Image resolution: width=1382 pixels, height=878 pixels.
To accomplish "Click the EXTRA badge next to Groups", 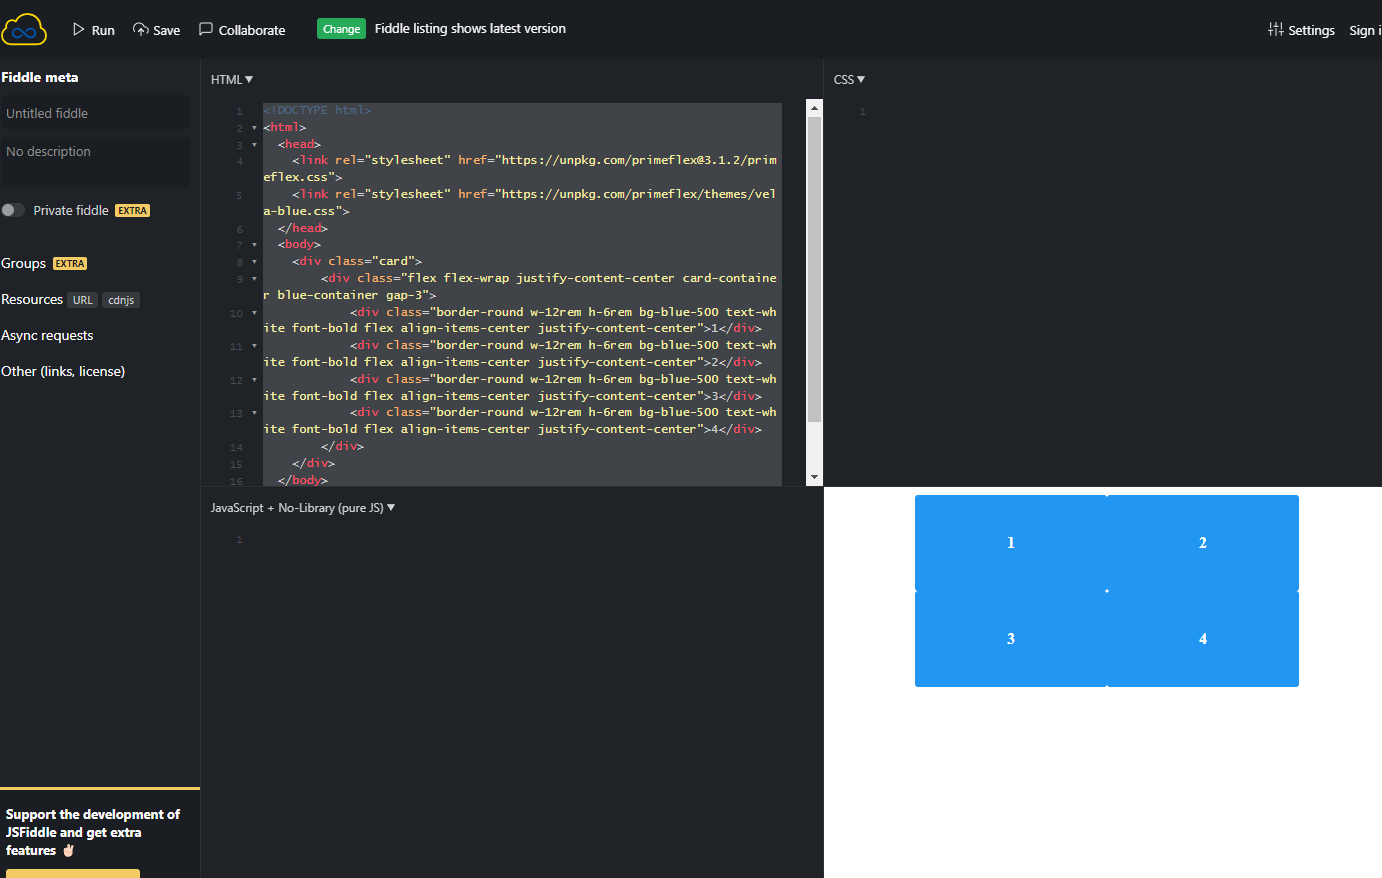I will (x=69, y=263).
